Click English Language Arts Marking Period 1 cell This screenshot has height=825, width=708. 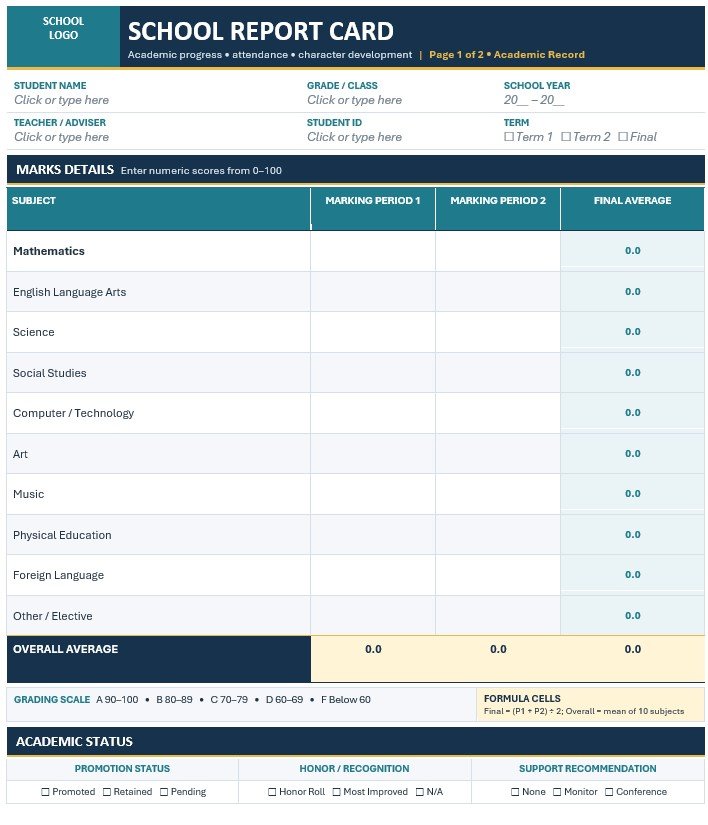point(373,292)
